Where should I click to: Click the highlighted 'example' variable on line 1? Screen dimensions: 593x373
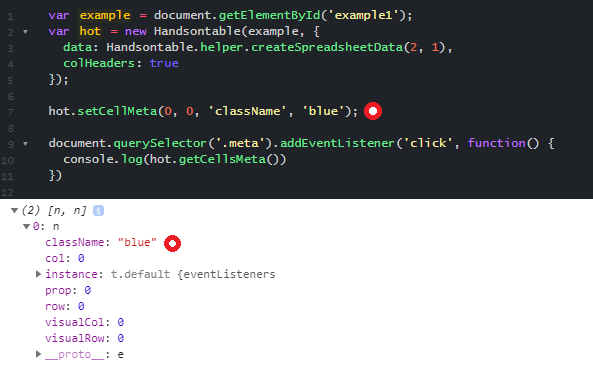105,15
